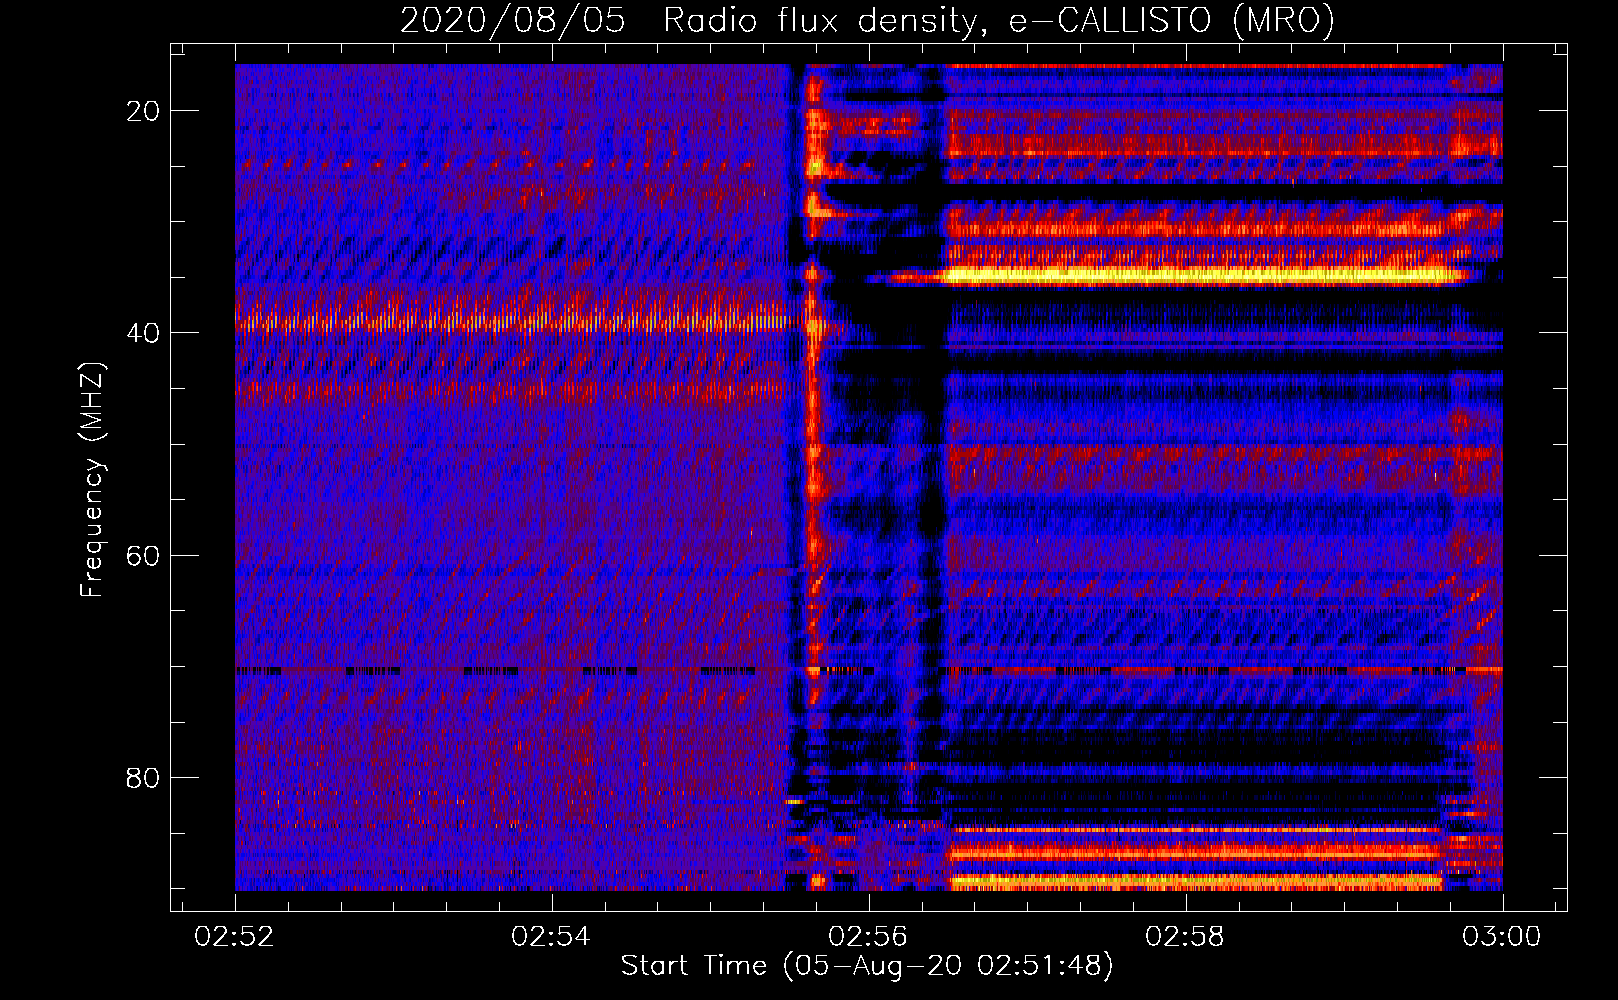Click the 40 frequency tick label
Screen dimensions: 1618x1000
[x=143, y=333]
